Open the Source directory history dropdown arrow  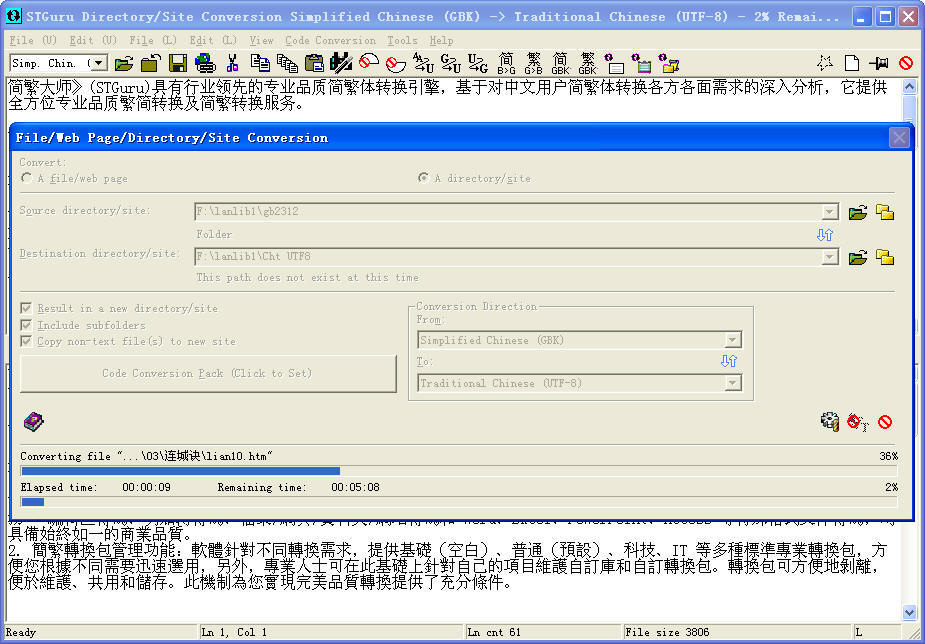click(830, 211)
